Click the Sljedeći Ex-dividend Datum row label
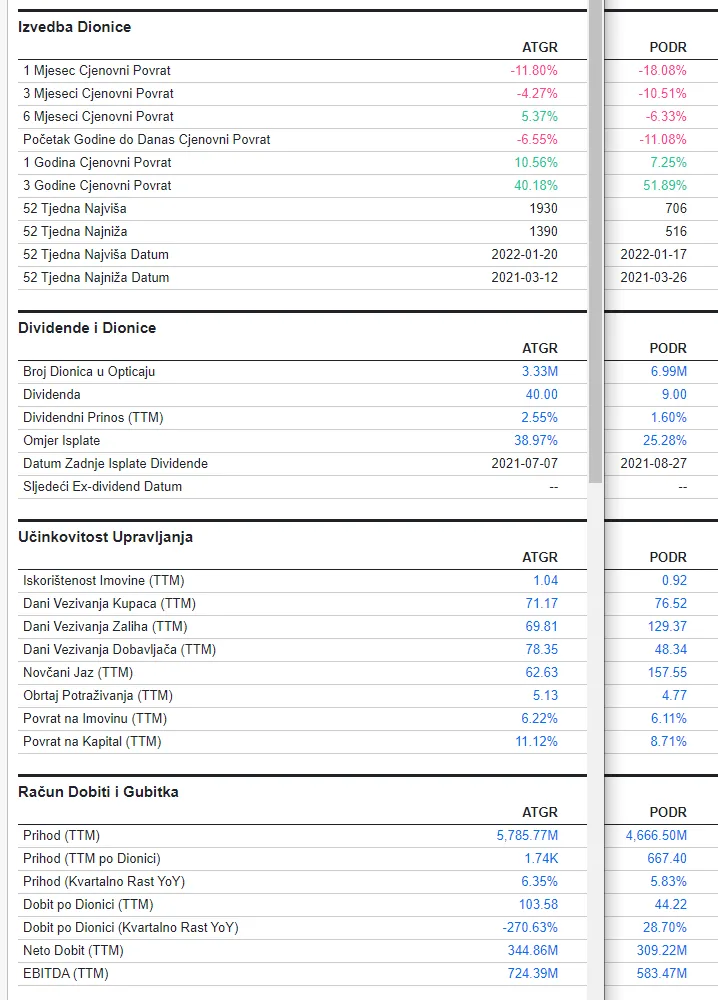 point(103,487)
